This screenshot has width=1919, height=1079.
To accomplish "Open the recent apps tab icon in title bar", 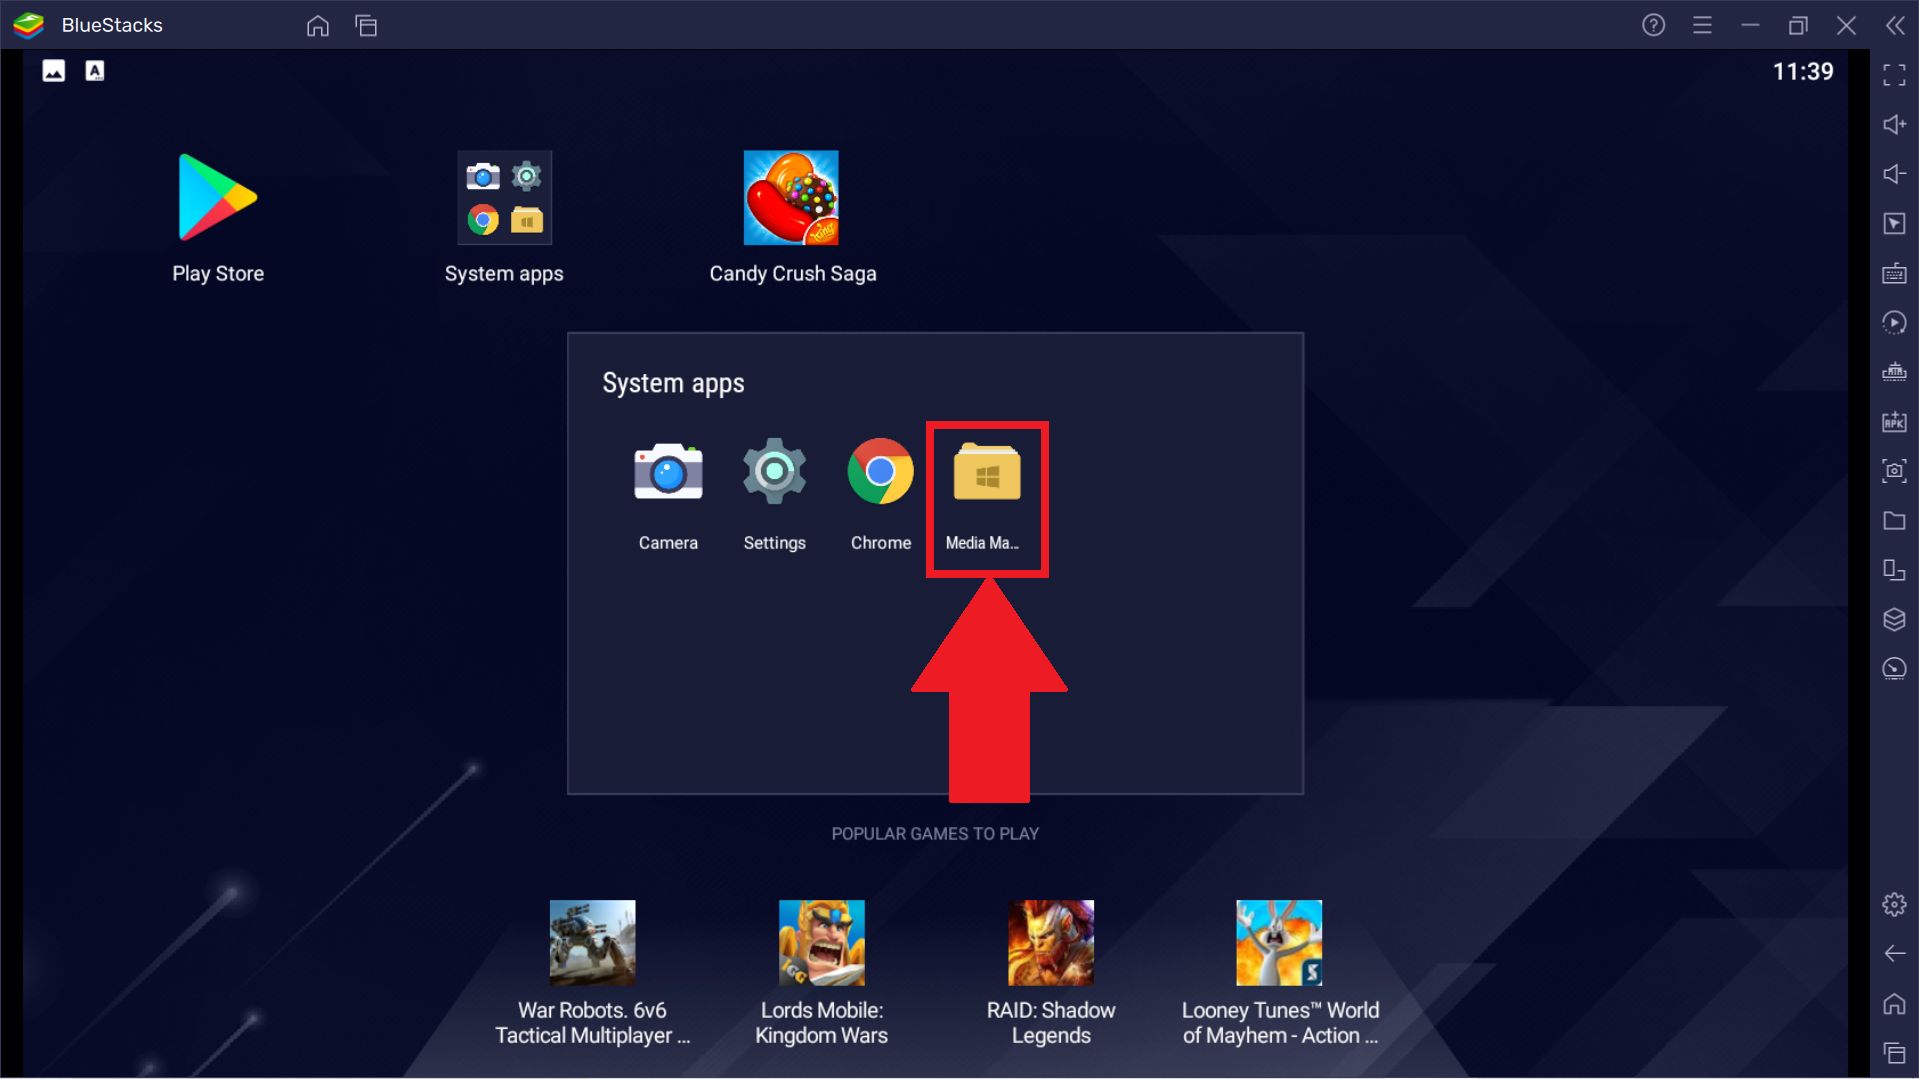I will pyautogui.click(x=367, y=25).
